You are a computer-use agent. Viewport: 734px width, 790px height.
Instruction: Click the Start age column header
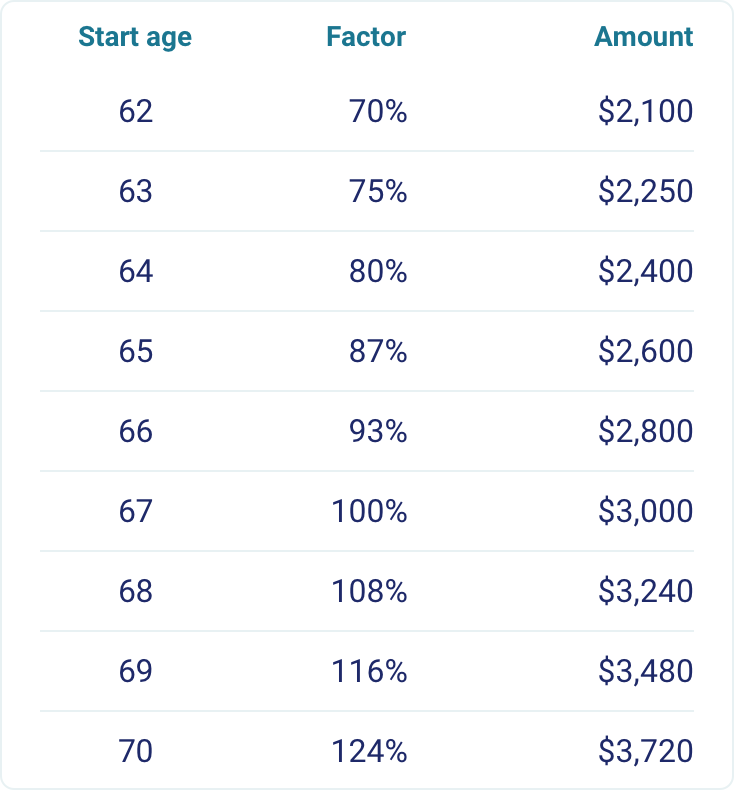[135, 37]
